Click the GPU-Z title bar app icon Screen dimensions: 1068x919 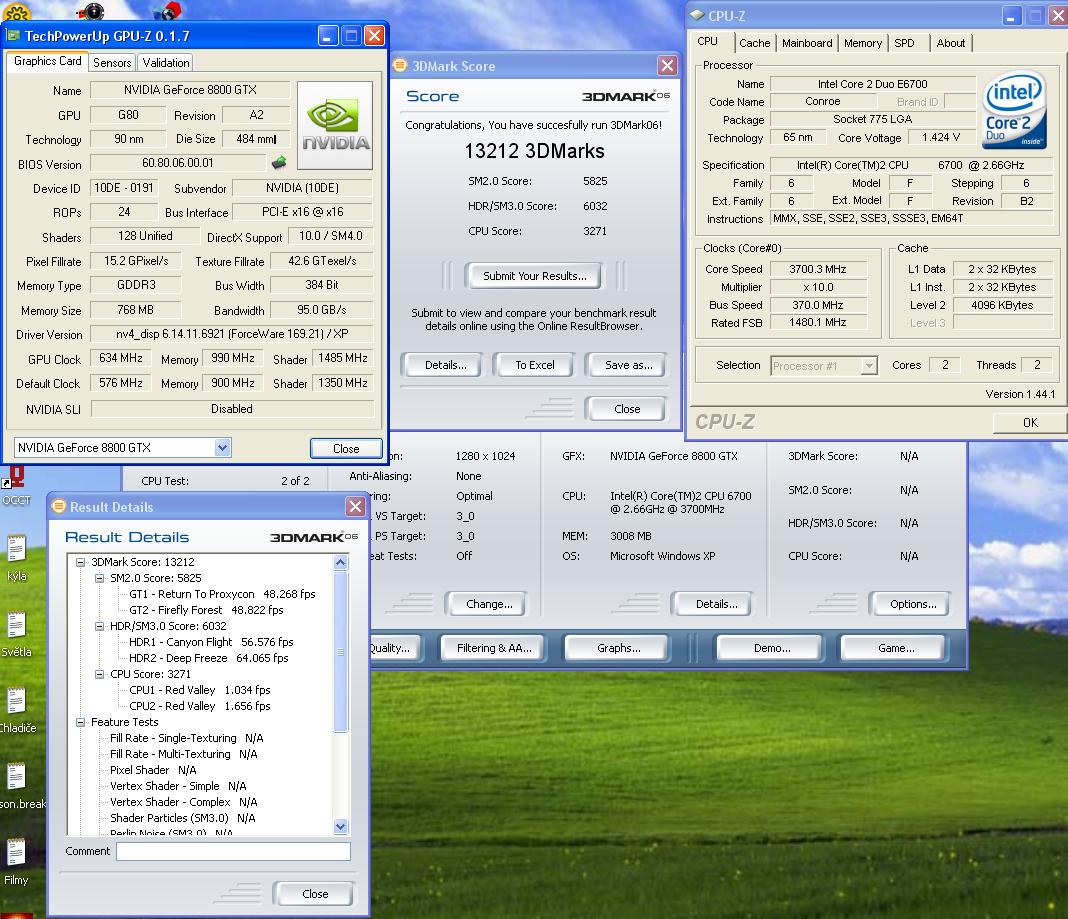(x=13, y=35)
